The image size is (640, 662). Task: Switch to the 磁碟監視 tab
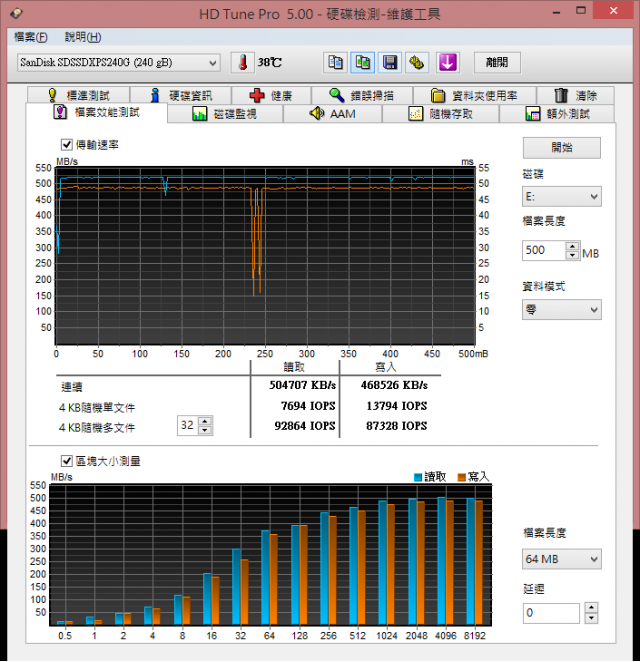click(x=225, y=114)
